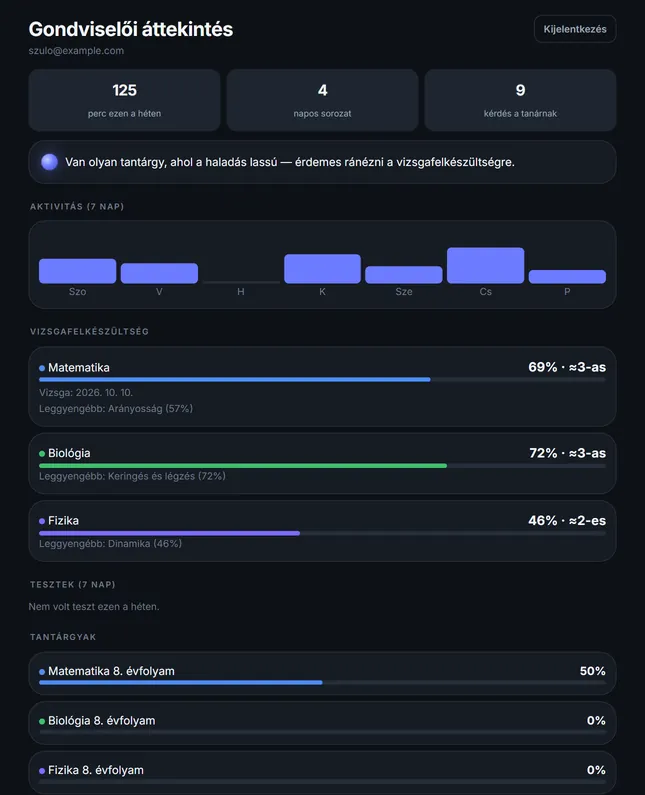Click the Cs activity bar in chart
Screen dimensions: 645x795
485,265
